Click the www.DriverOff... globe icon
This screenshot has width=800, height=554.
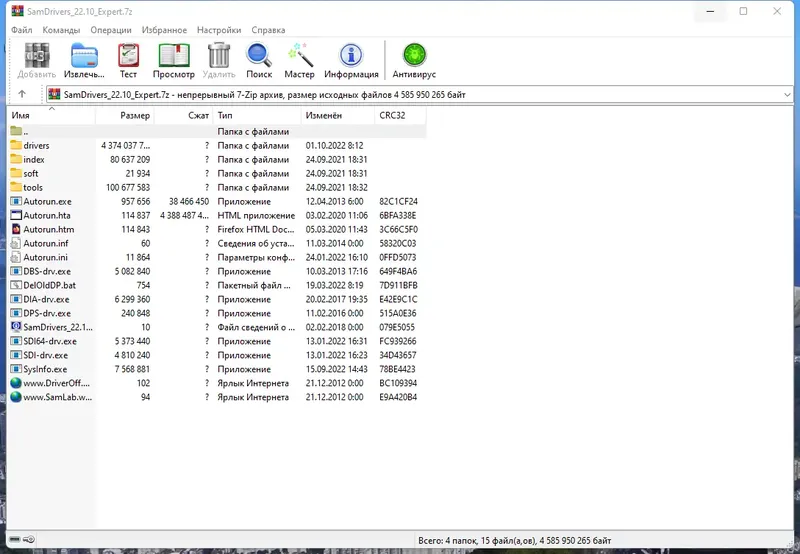click(x=16, y=383)
